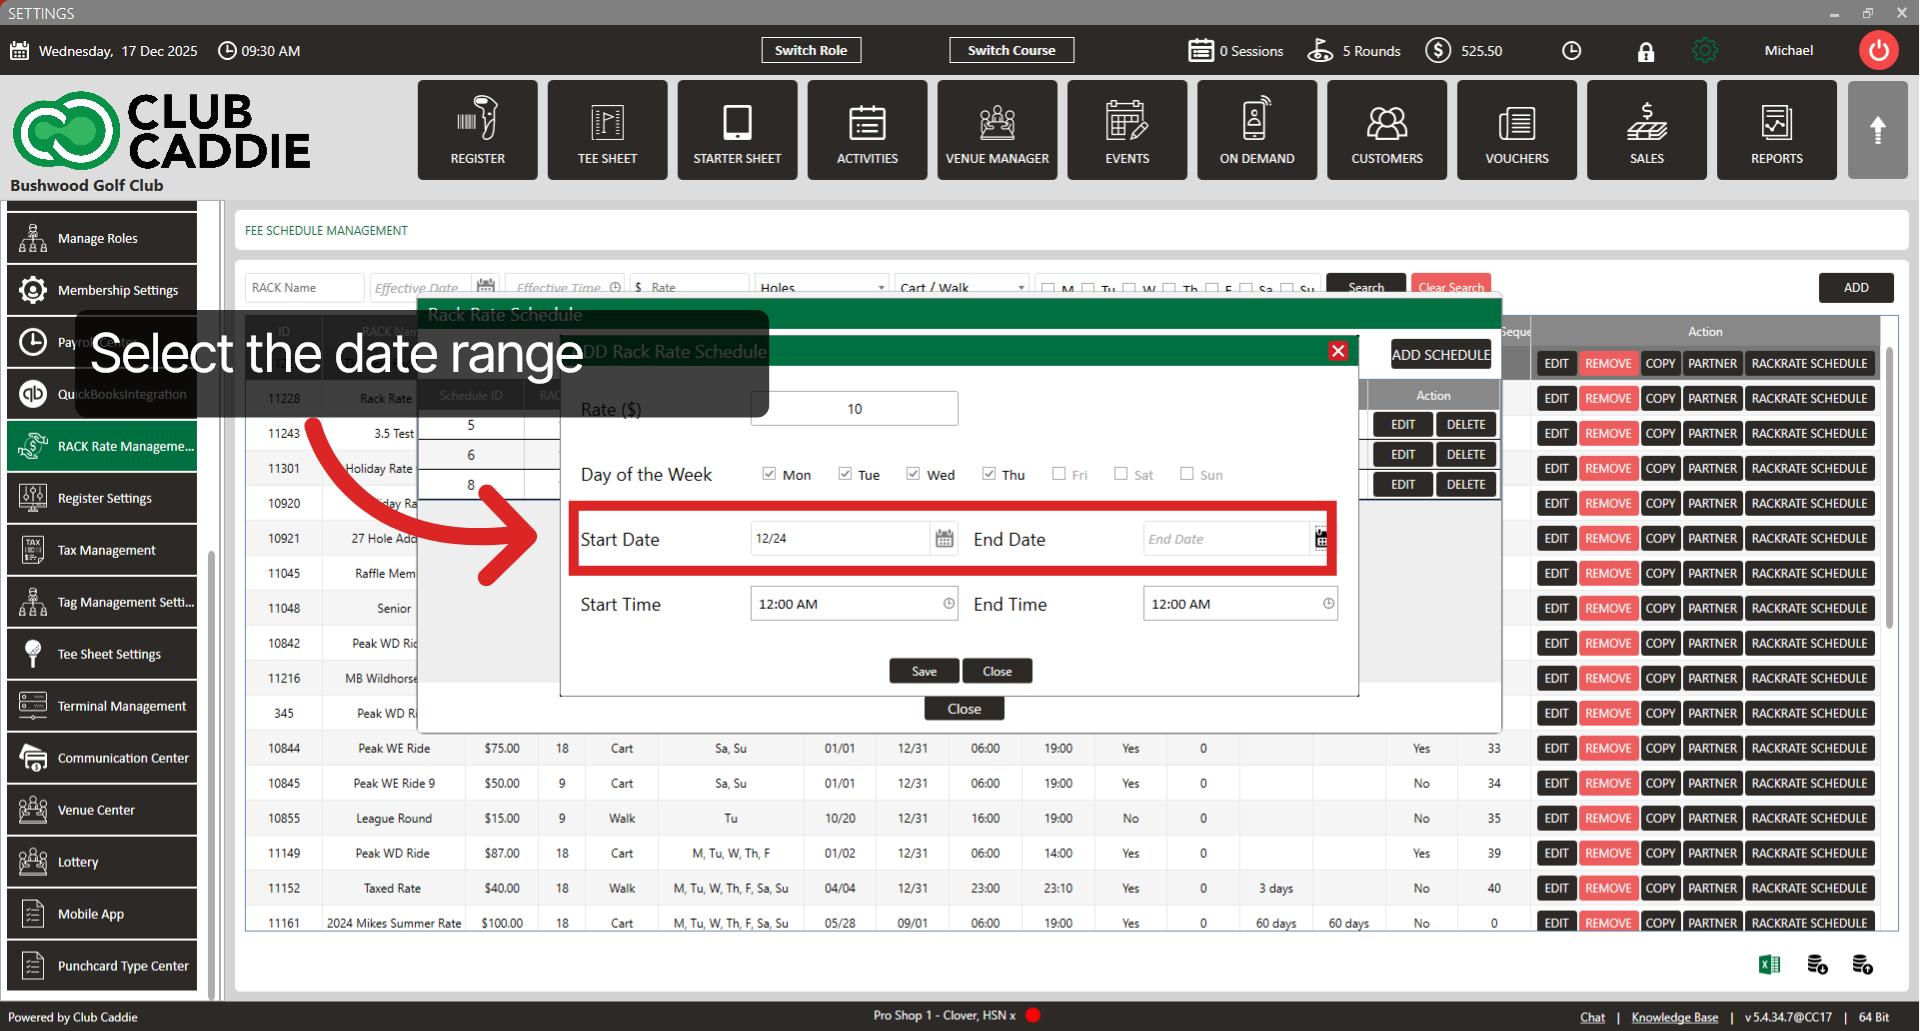Screen dimensions: 1920x1031
Task: Open the End Time picker dropdown
Action: [1328, 604]
